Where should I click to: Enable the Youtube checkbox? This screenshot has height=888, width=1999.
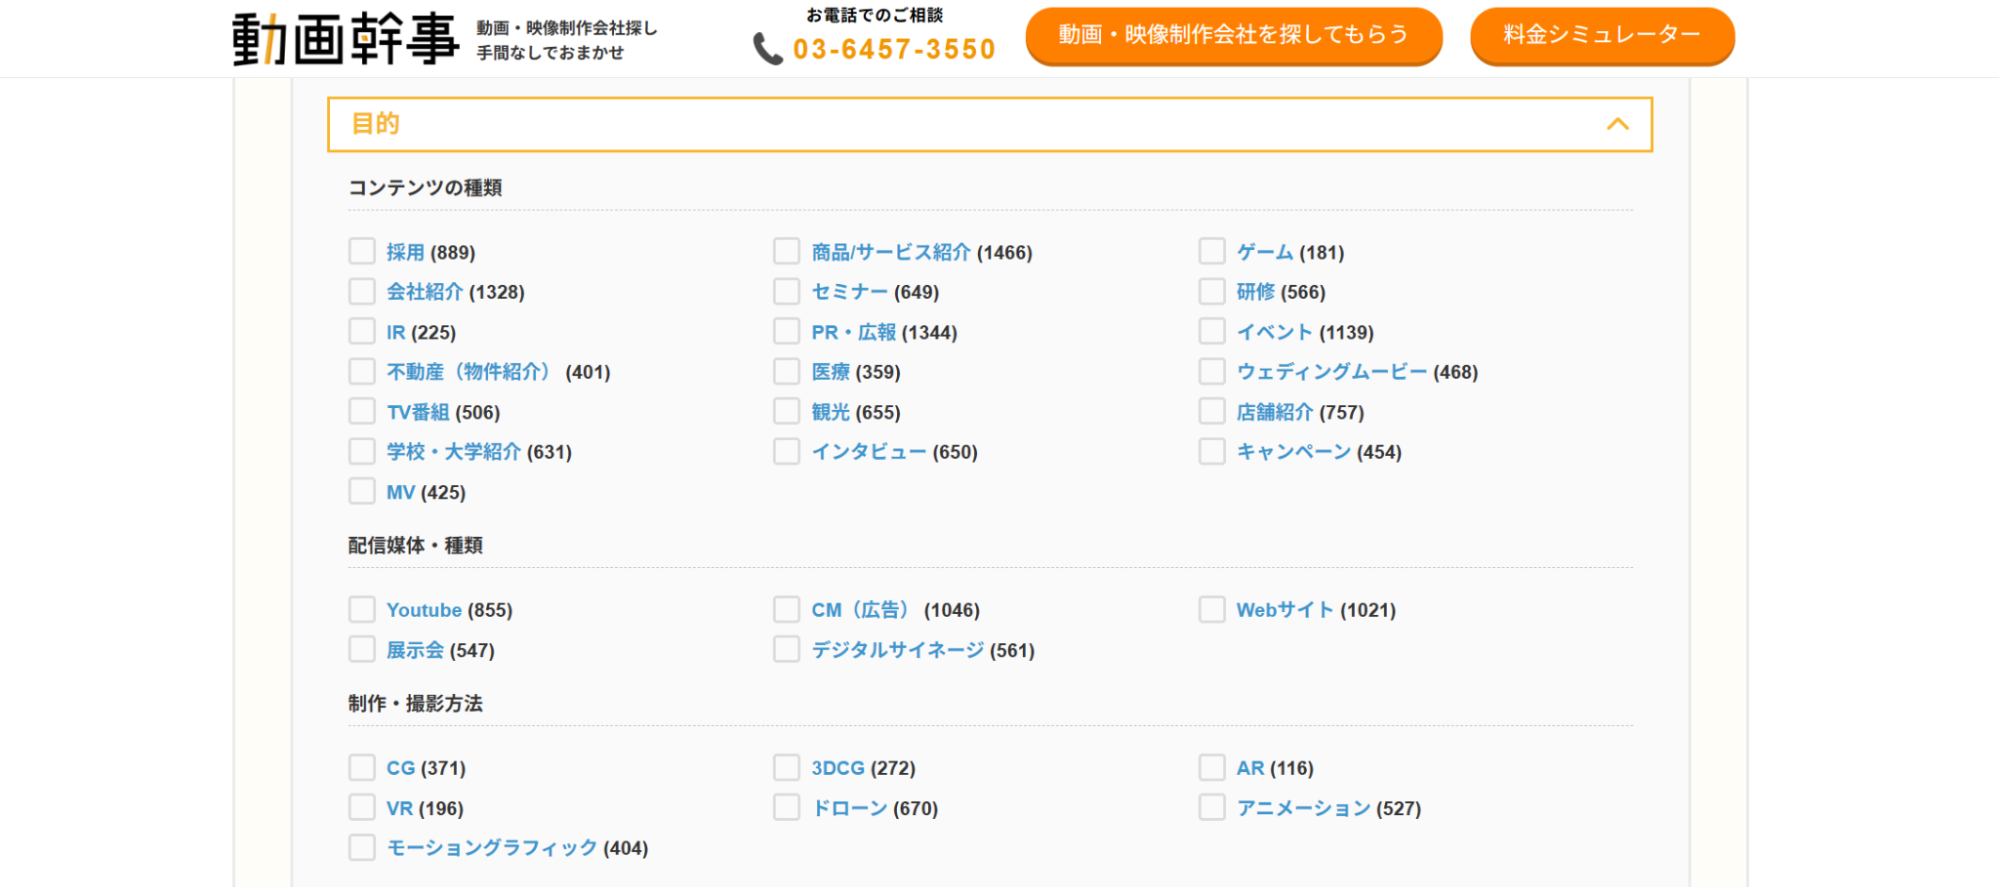click(x=362, y=609)
